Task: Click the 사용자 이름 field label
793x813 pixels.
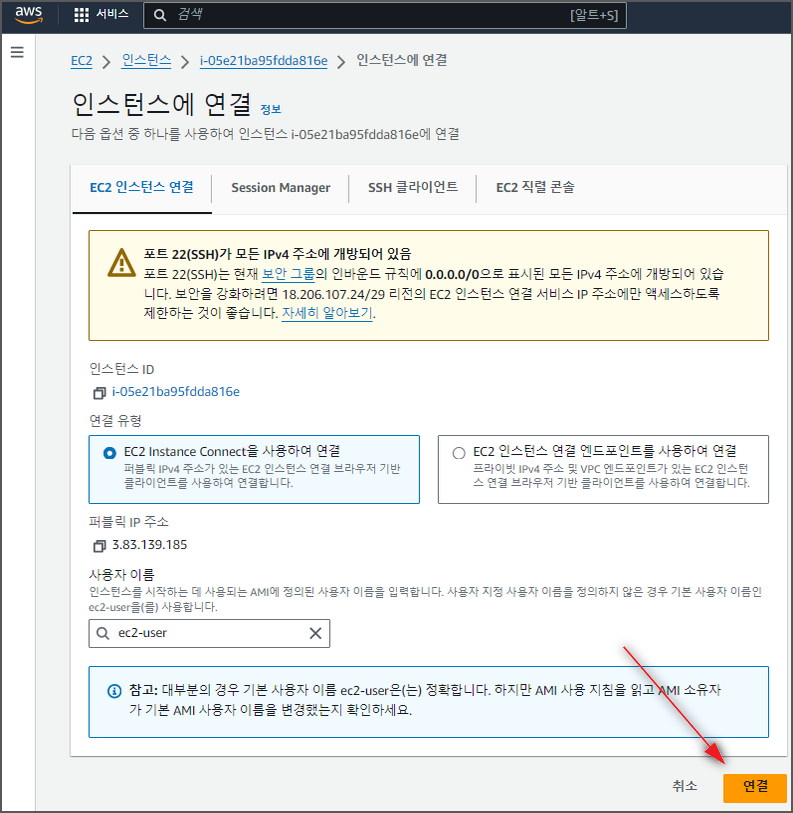Action: click(122, 575)
